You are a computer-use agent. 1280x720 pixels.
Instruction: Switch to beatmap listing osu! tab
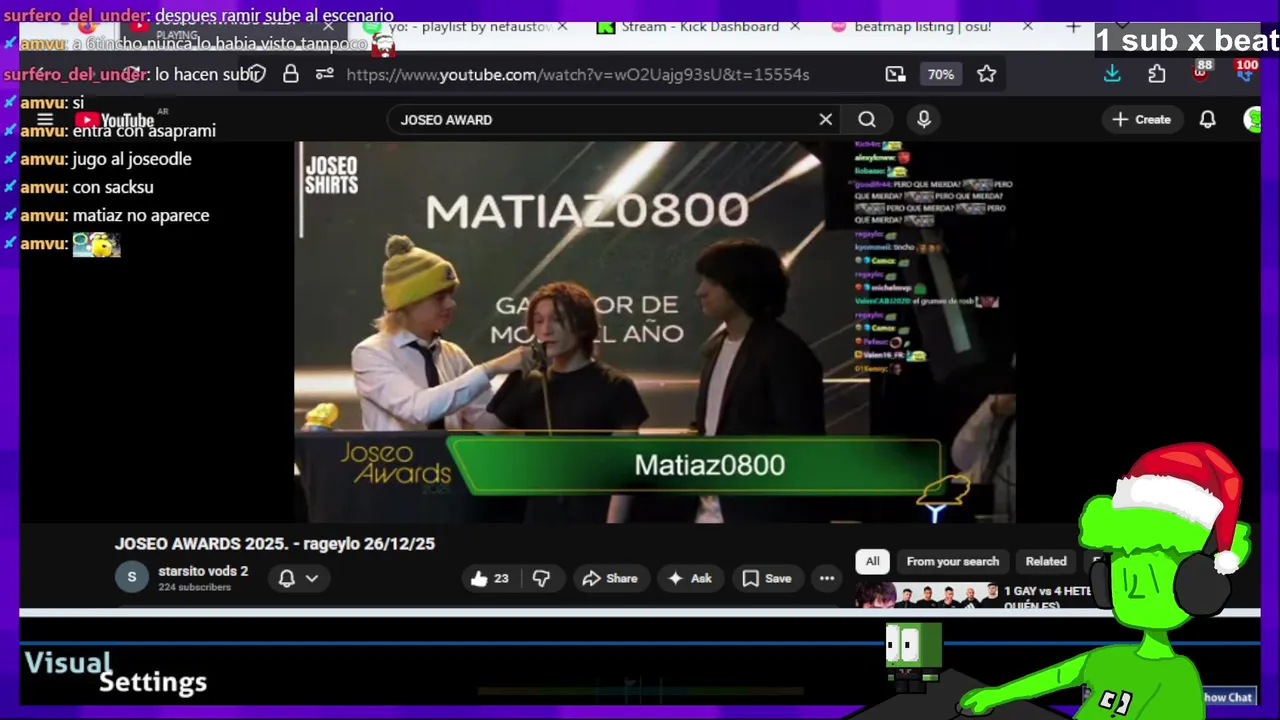pos(921,27)
